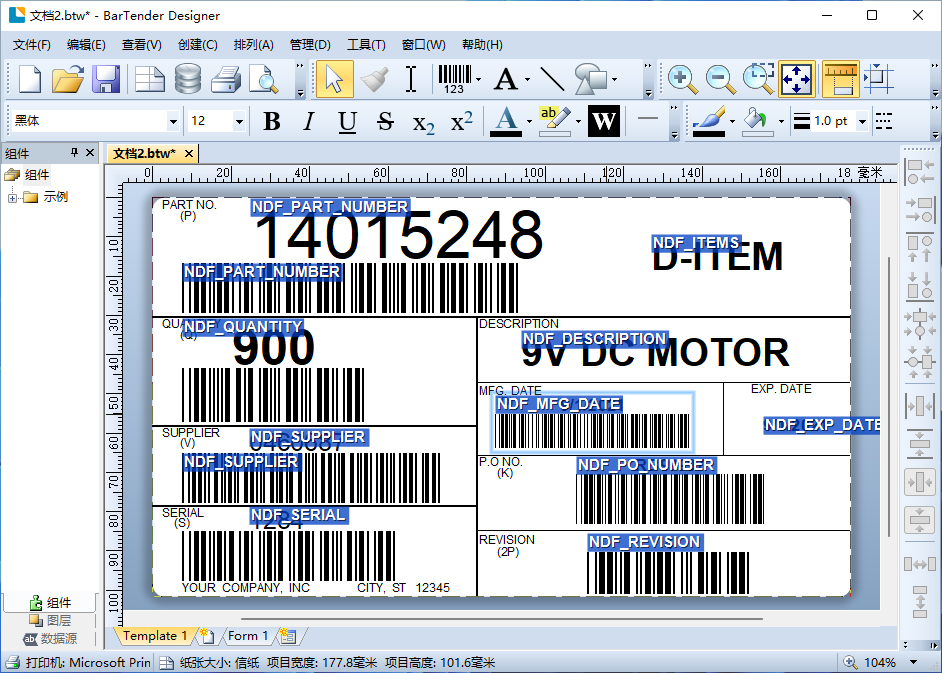The width and height of the screenshot is (942, 673).
Task: Select the 组件 root tree item
Action: click(37, 175)
